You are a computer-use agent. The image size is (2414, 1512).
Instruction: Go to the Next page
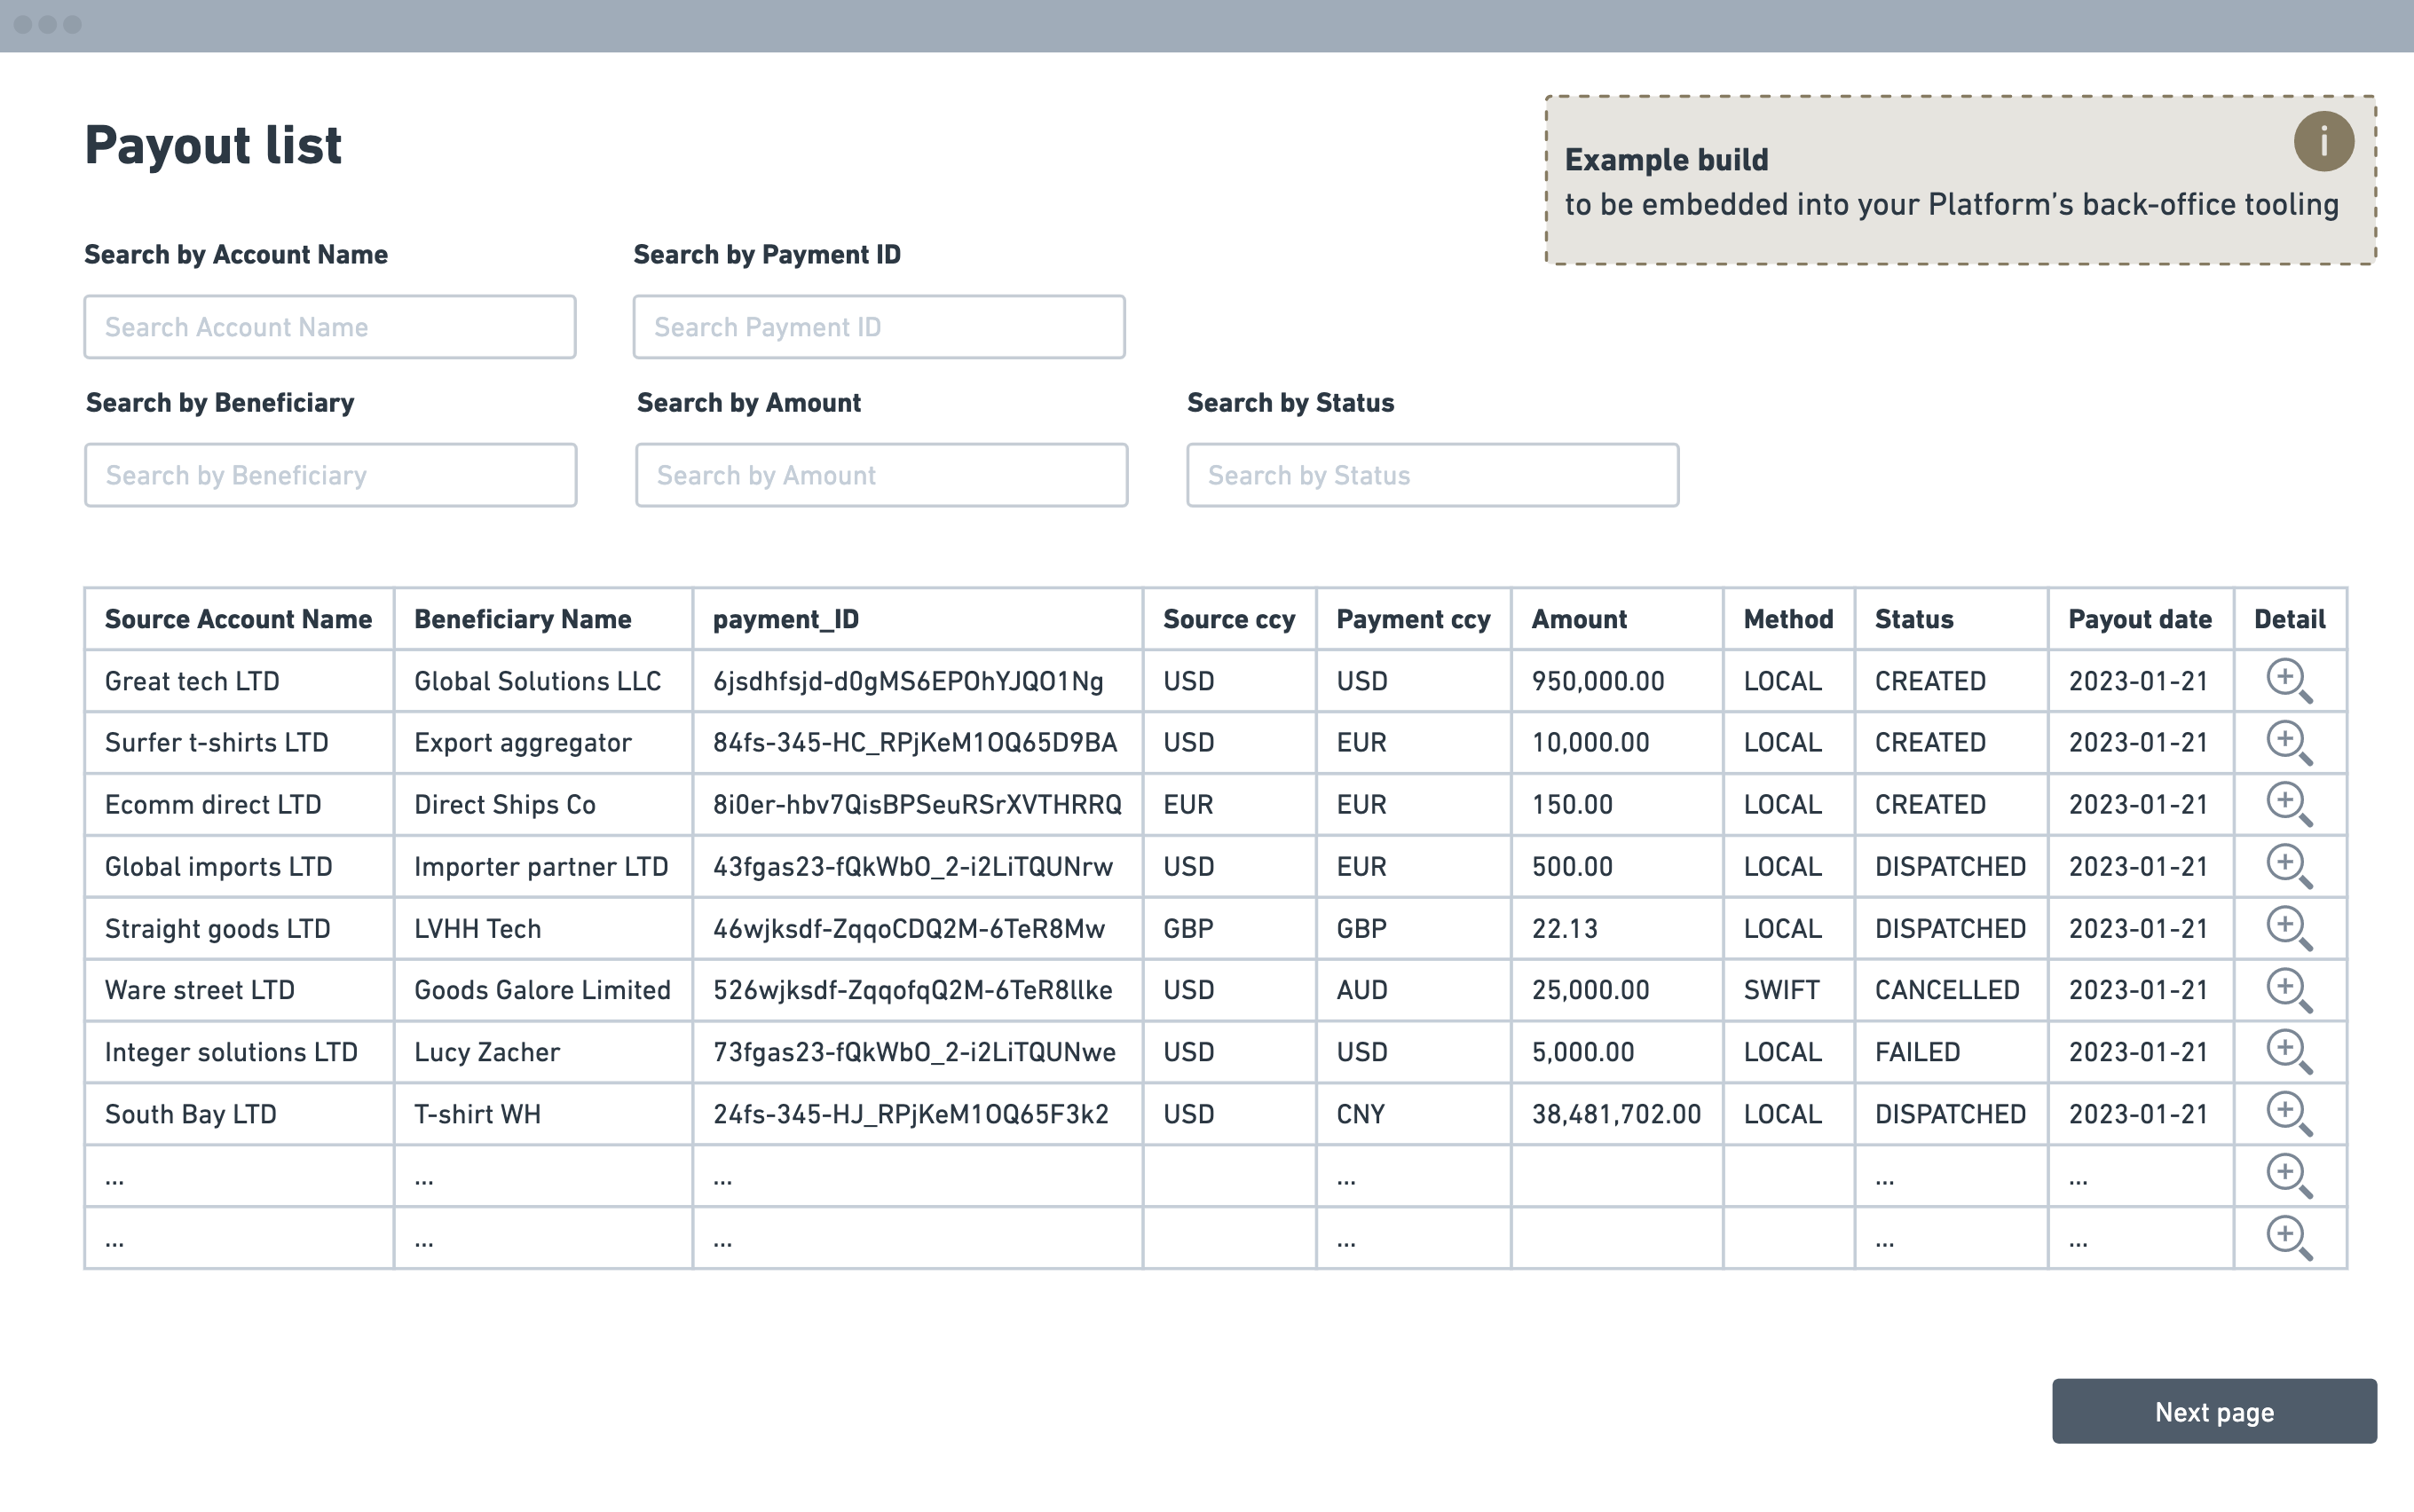pyautogui.click(x=2214, y=1411)
